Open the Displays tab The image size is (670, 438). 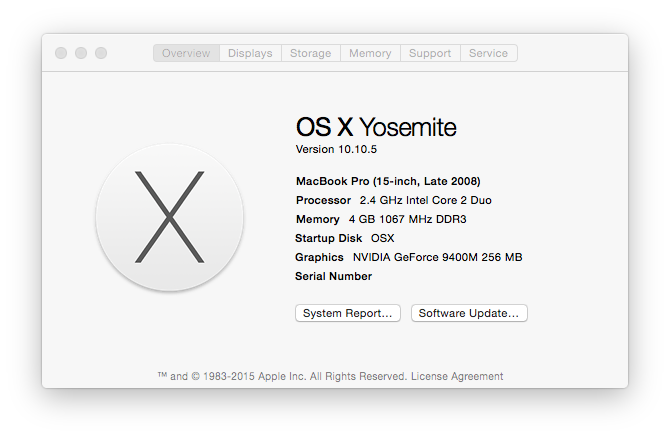250,53
